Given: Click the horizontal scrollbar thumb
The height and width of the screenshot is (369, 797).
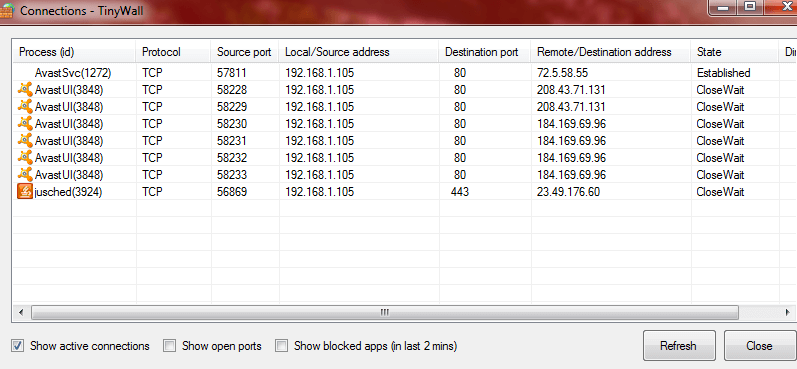Looking at the screenshot, I should pos(385,312).
